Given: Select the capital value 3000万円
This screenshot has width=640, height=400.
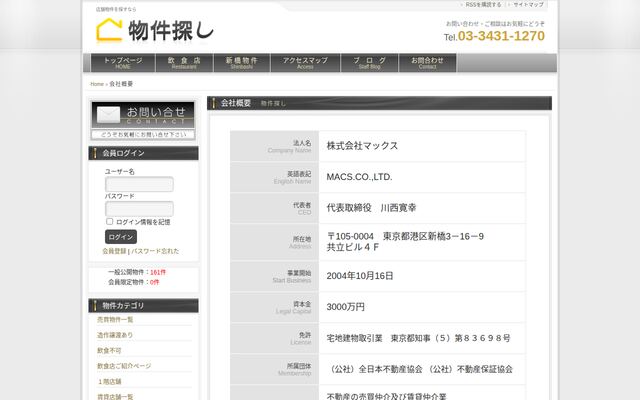Looking at the screenshot, I should tap(345, 307).
